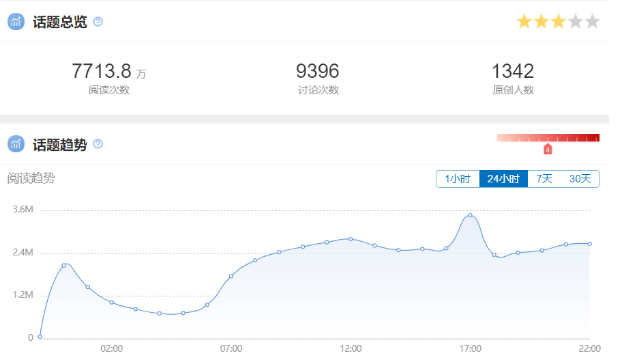Show the 30天 reading trend

click(580, 179)
